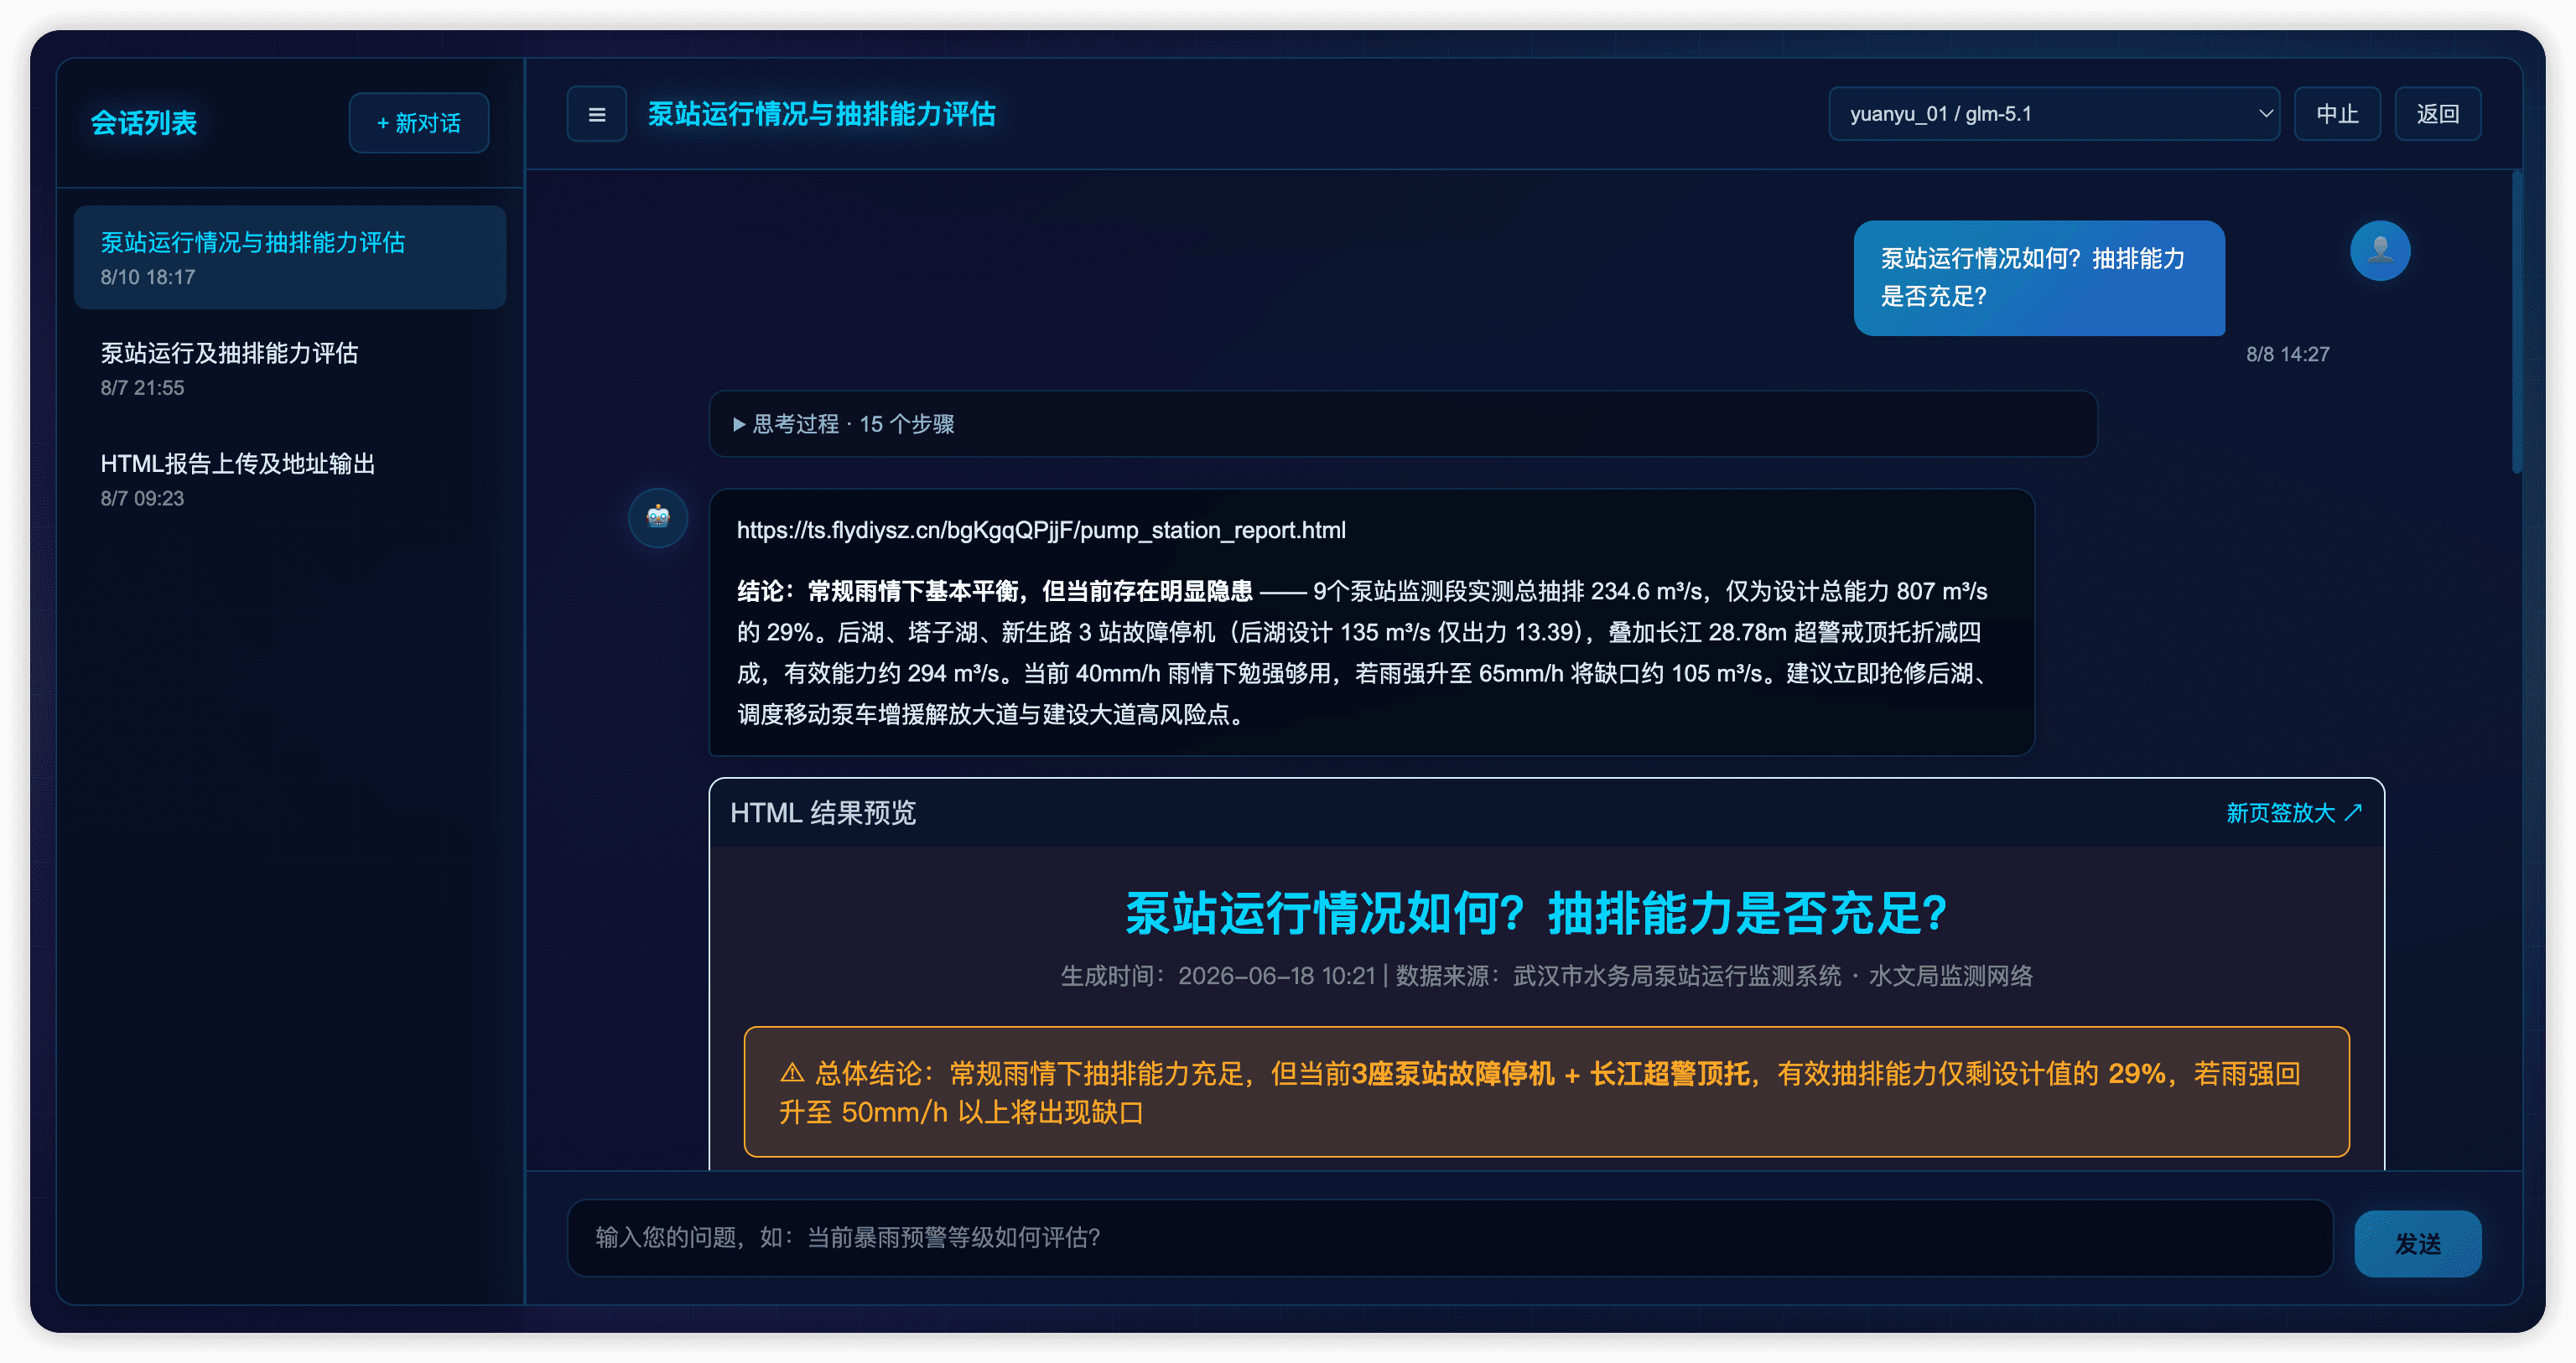Viewport: 2576px width, 1363px height.
Task: Open the pump_station_report.html URL
Action: click(1041, 530)
